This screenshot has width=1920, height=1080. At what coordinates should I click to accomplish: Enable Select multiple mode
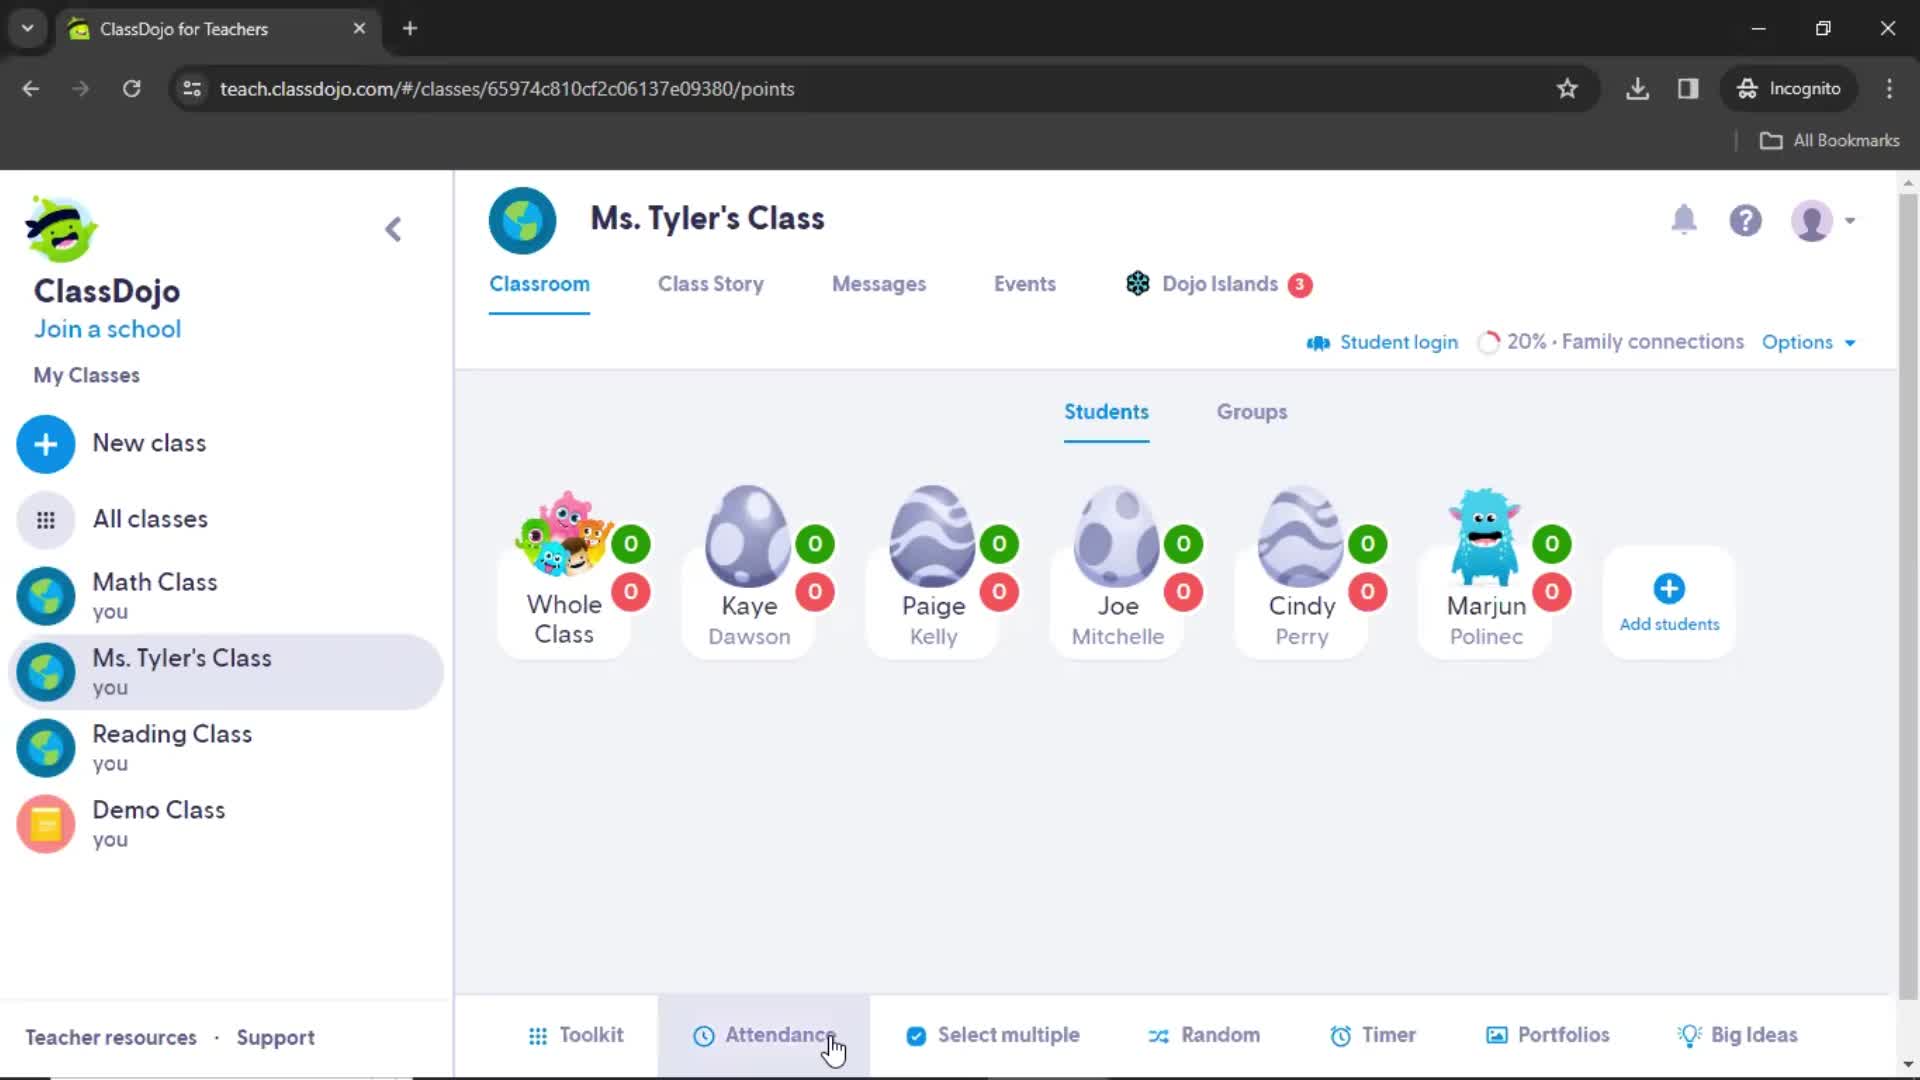pos(993,1036)
